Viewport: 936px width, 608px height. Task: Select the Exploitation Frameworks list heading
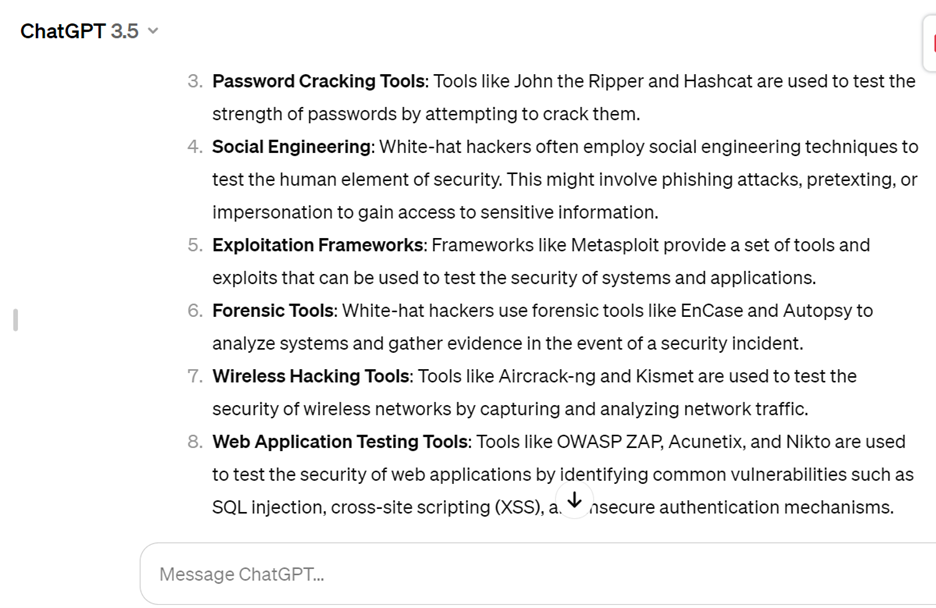pos(315,245)
